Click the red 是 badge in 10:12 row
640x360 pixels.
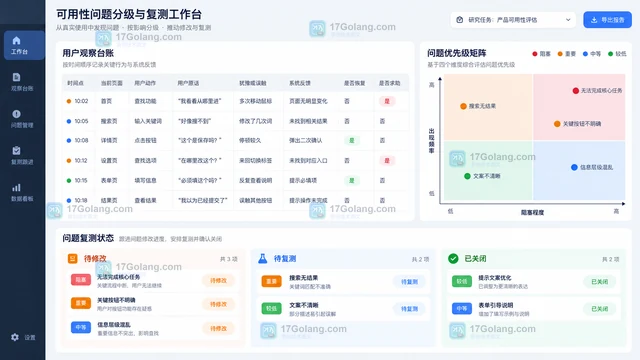pyautogui.click(x=387, y=160)
